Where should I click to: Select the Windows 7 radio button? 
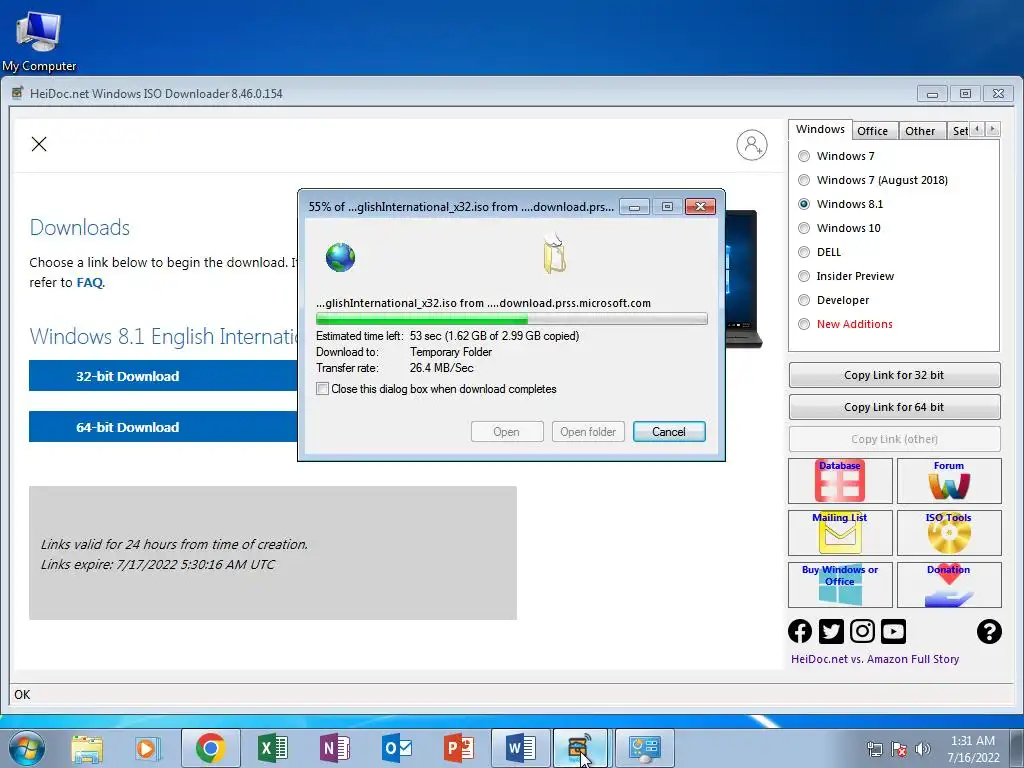tap(804, 156)
